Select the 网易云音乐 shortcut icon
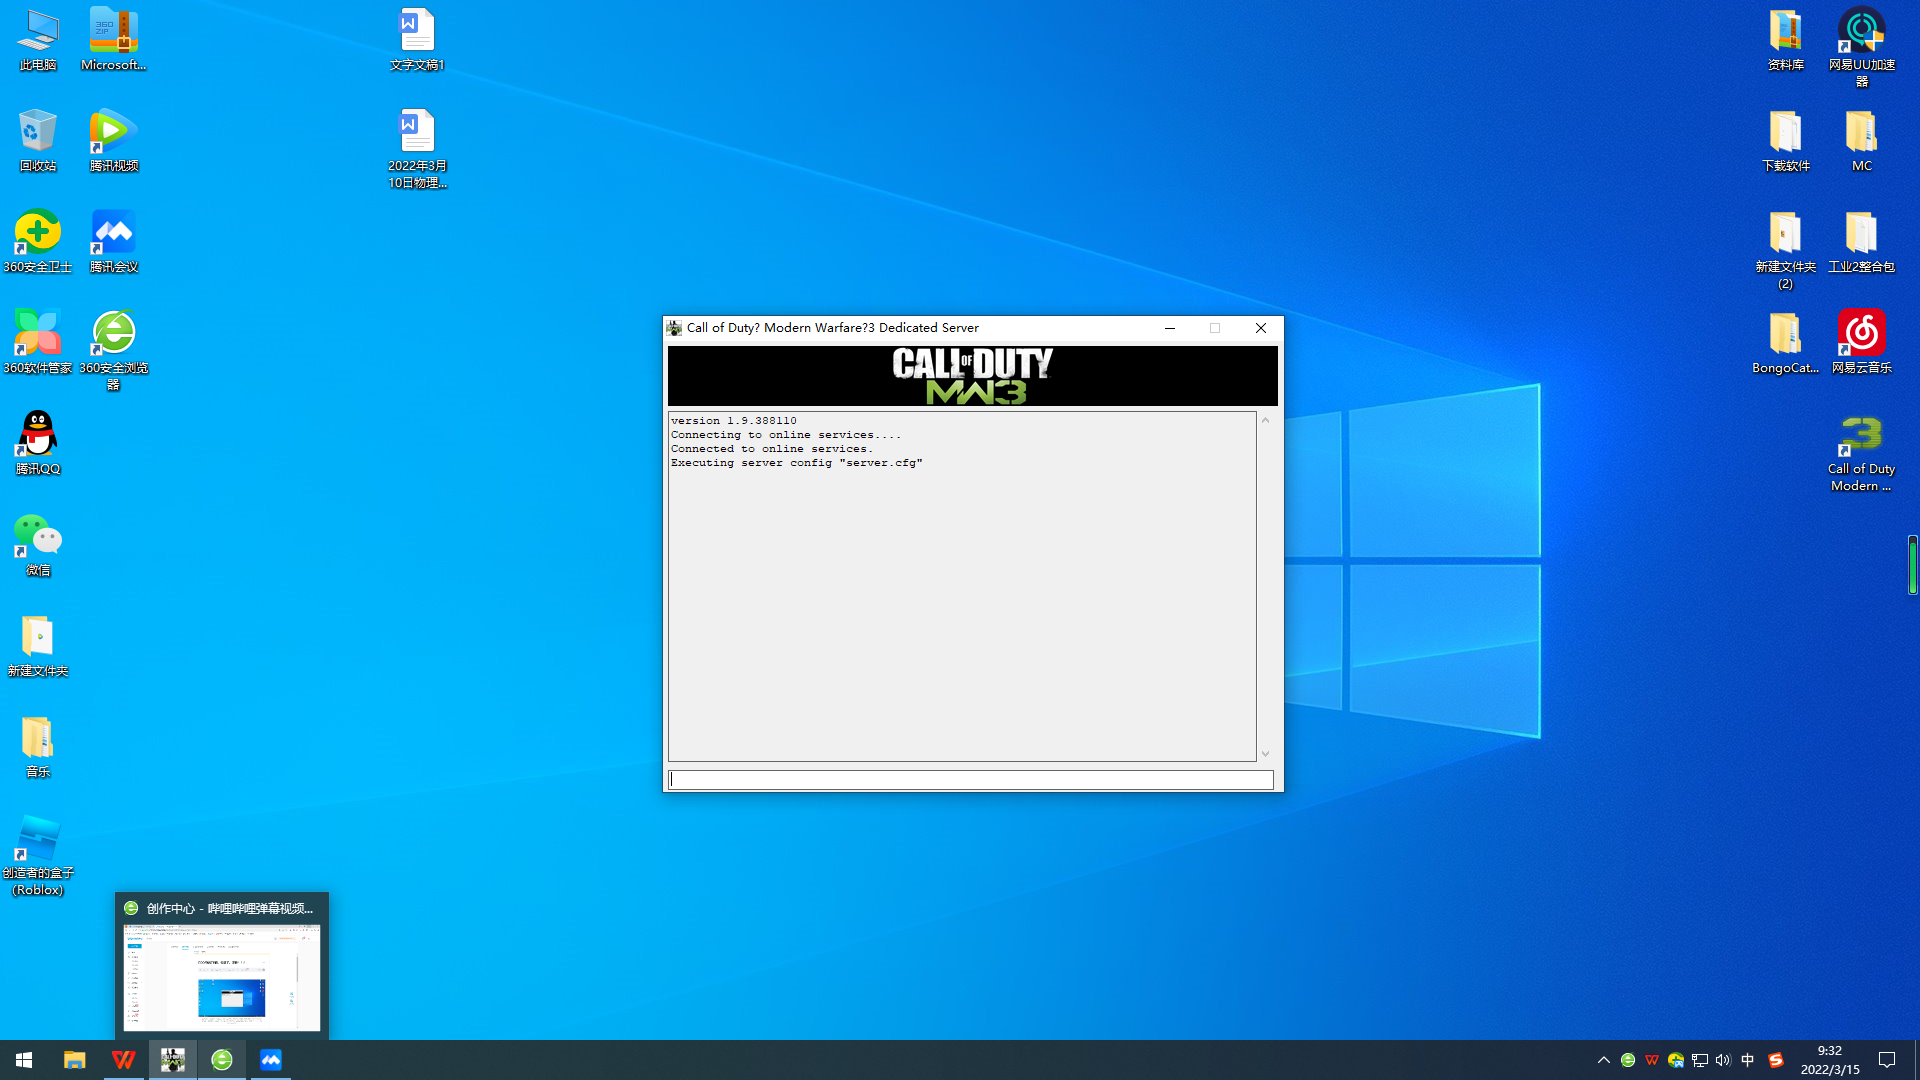 pos(1861,343)
